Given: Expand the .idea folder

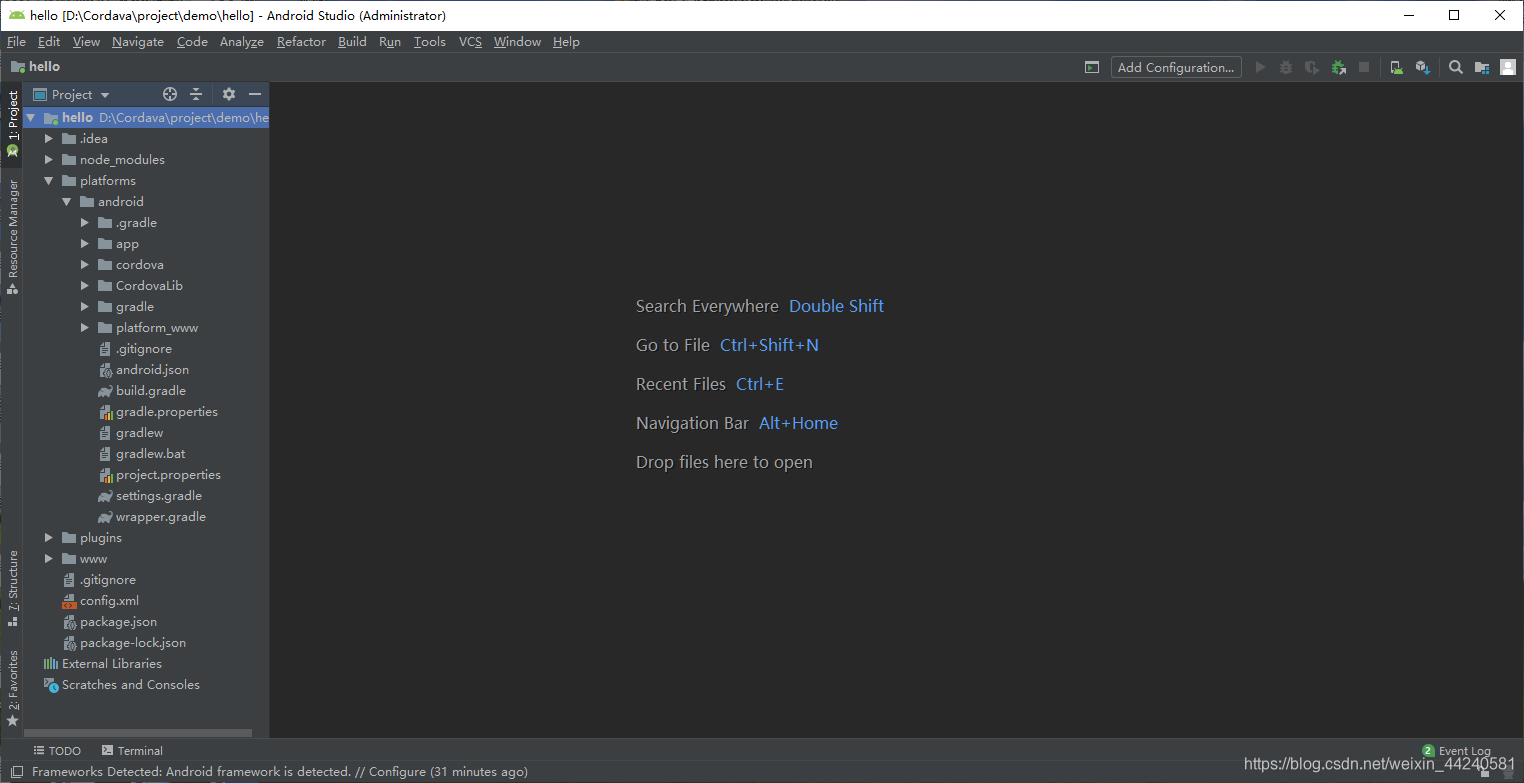Looking at the screenshot, I should [49, 138].
